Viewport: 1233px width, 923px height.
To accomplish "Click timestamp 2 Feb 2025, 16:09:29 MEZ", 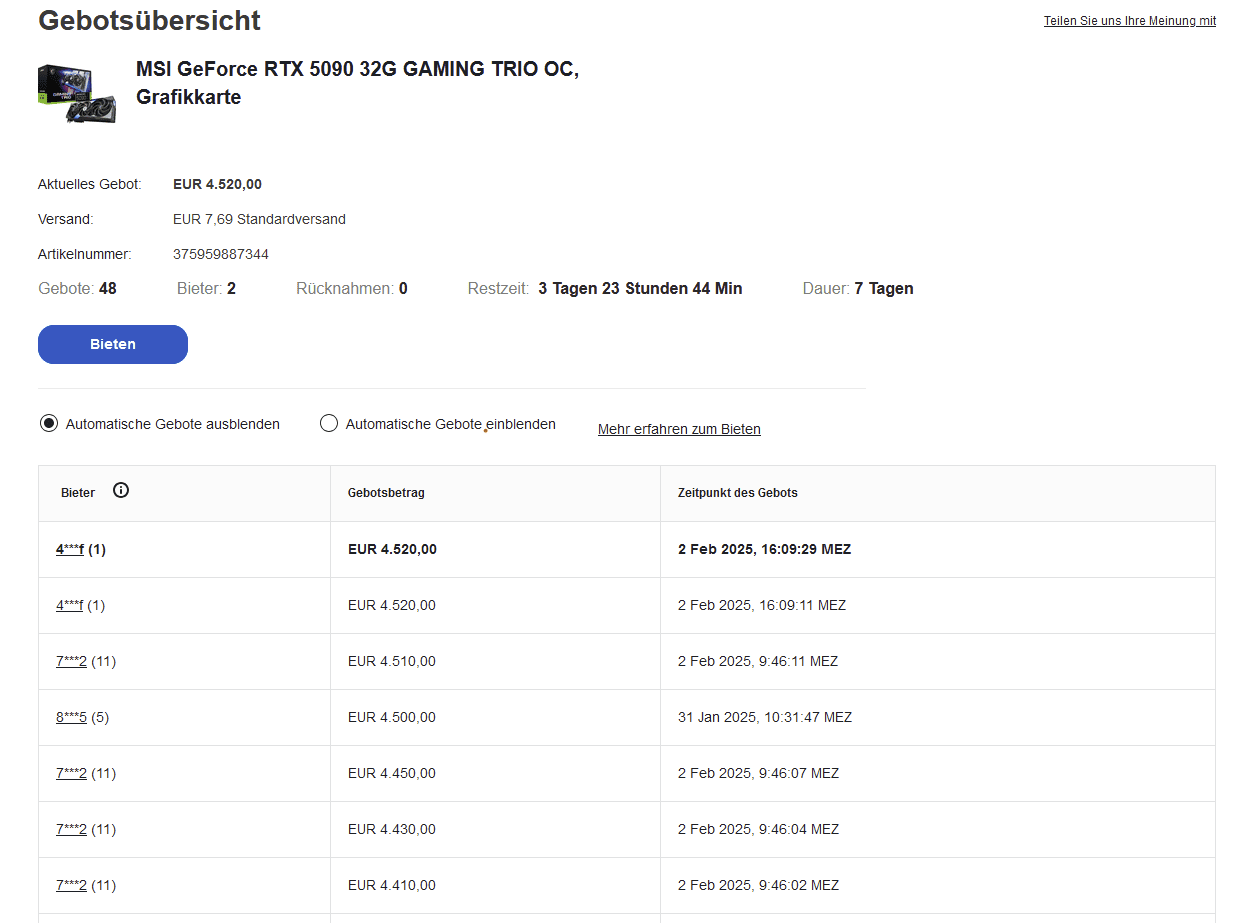I will click(765, 549).
